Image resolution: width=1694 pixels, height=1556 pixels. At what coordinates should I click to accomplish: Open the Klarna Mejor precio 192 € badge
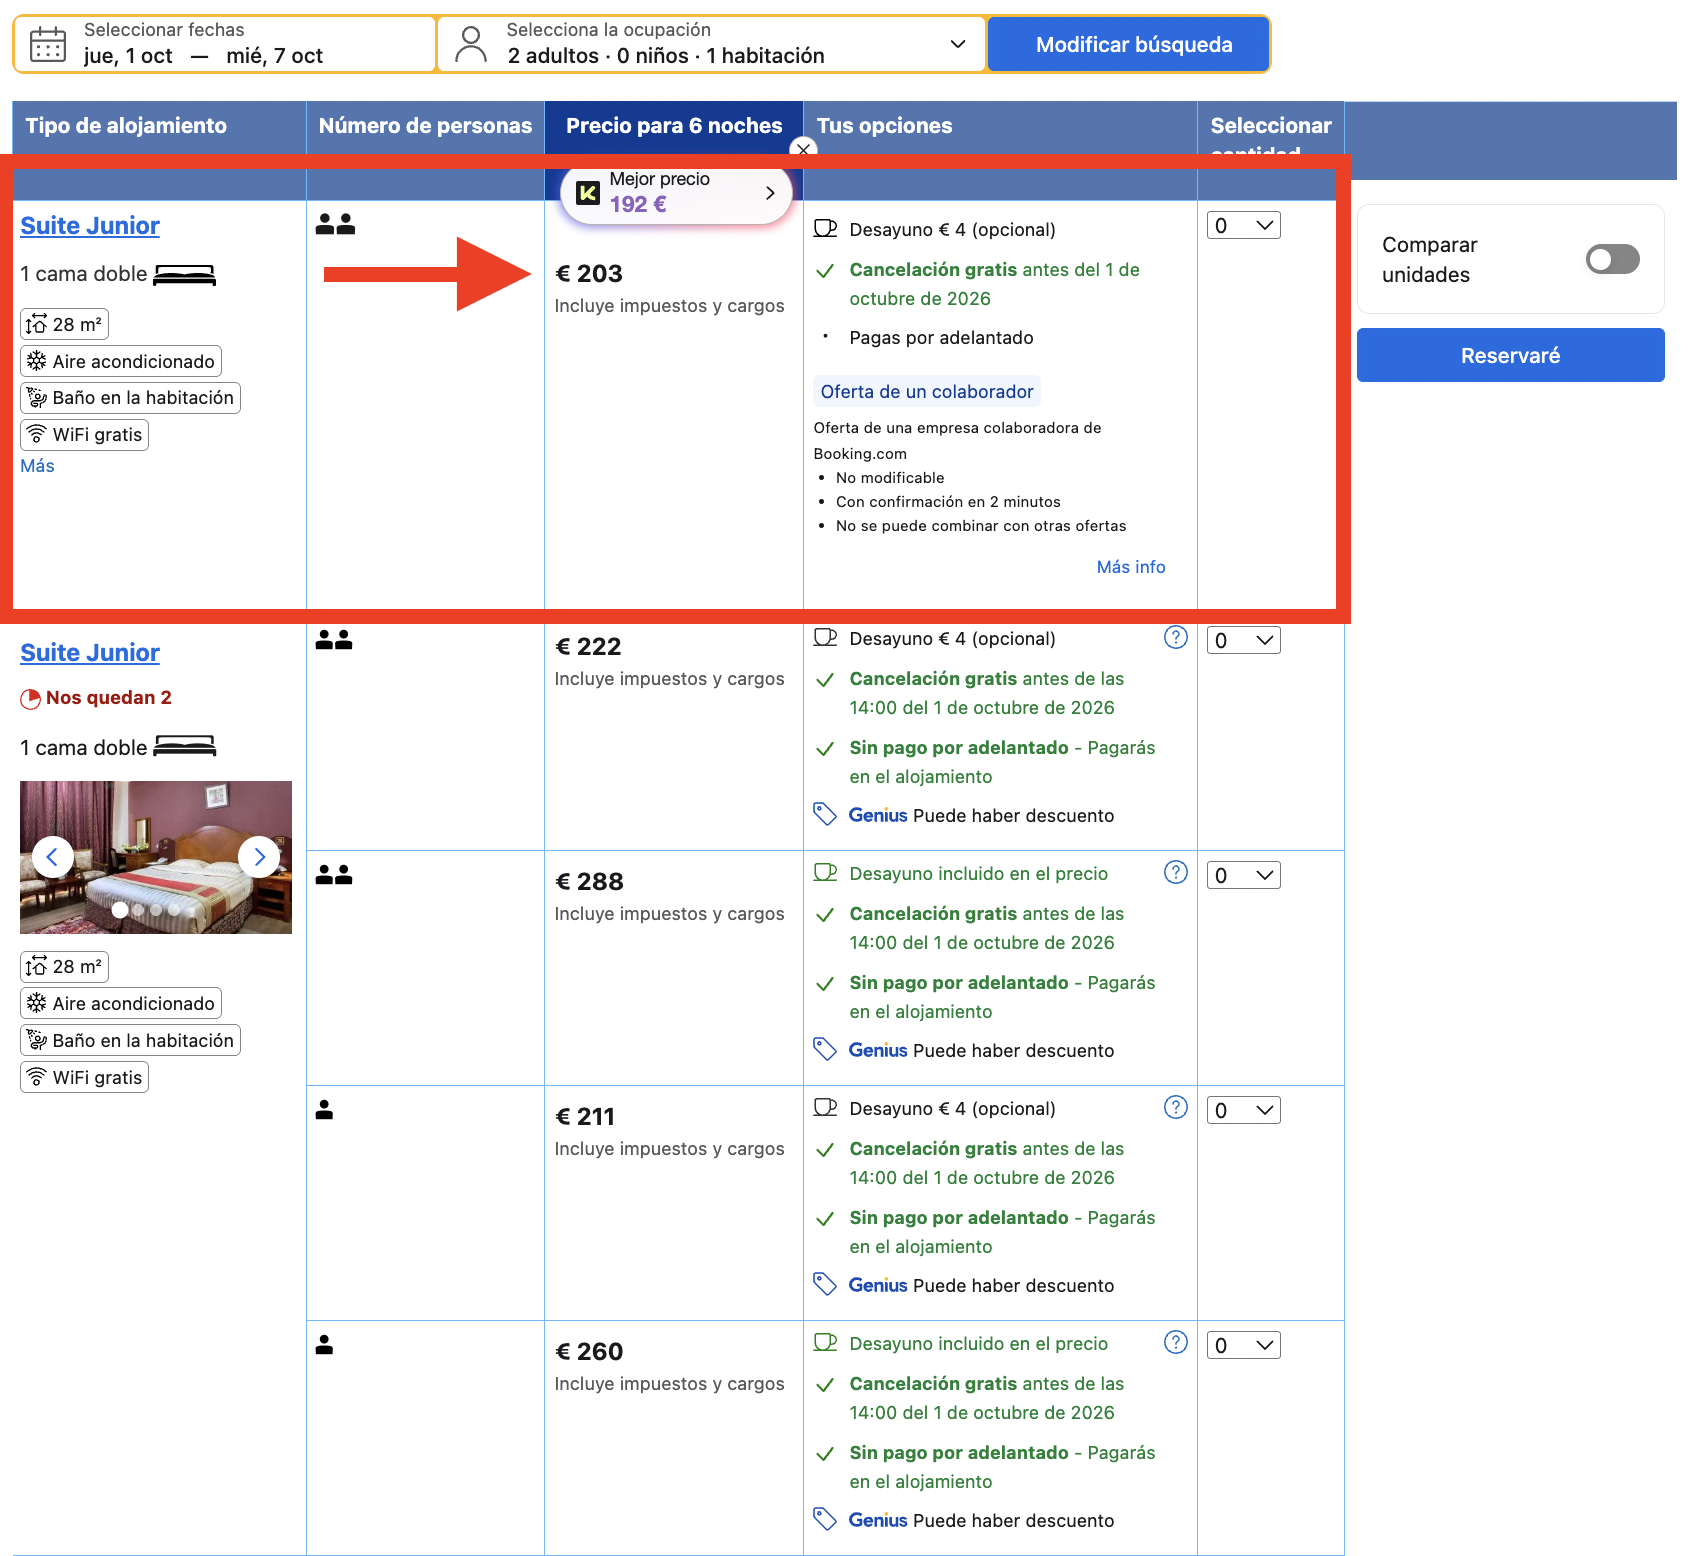[676, 192]
